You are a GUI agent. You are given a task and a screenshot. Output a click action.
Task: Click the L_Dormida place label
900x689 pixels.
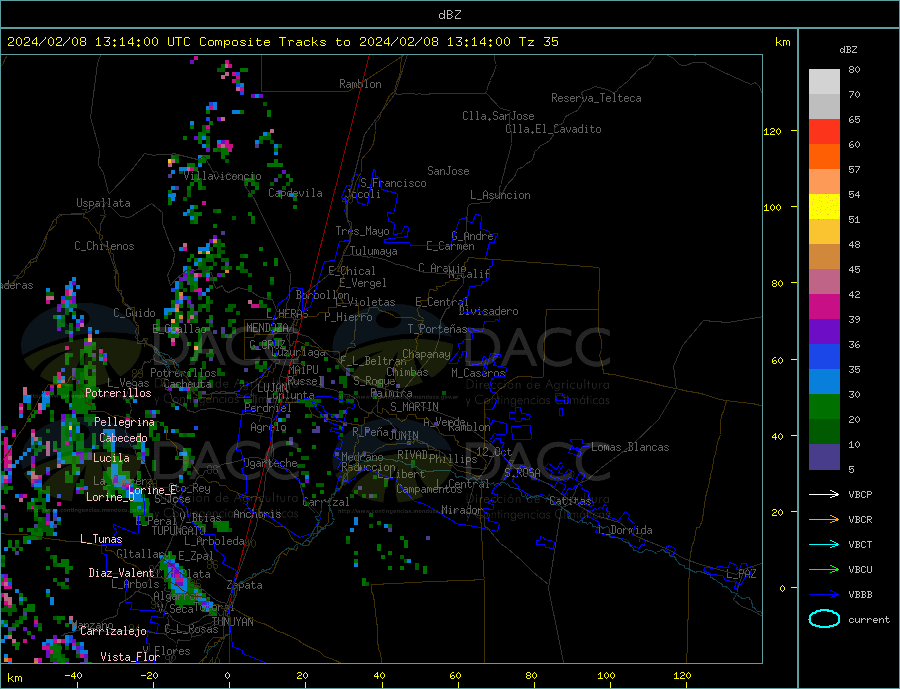click(628, 530)
